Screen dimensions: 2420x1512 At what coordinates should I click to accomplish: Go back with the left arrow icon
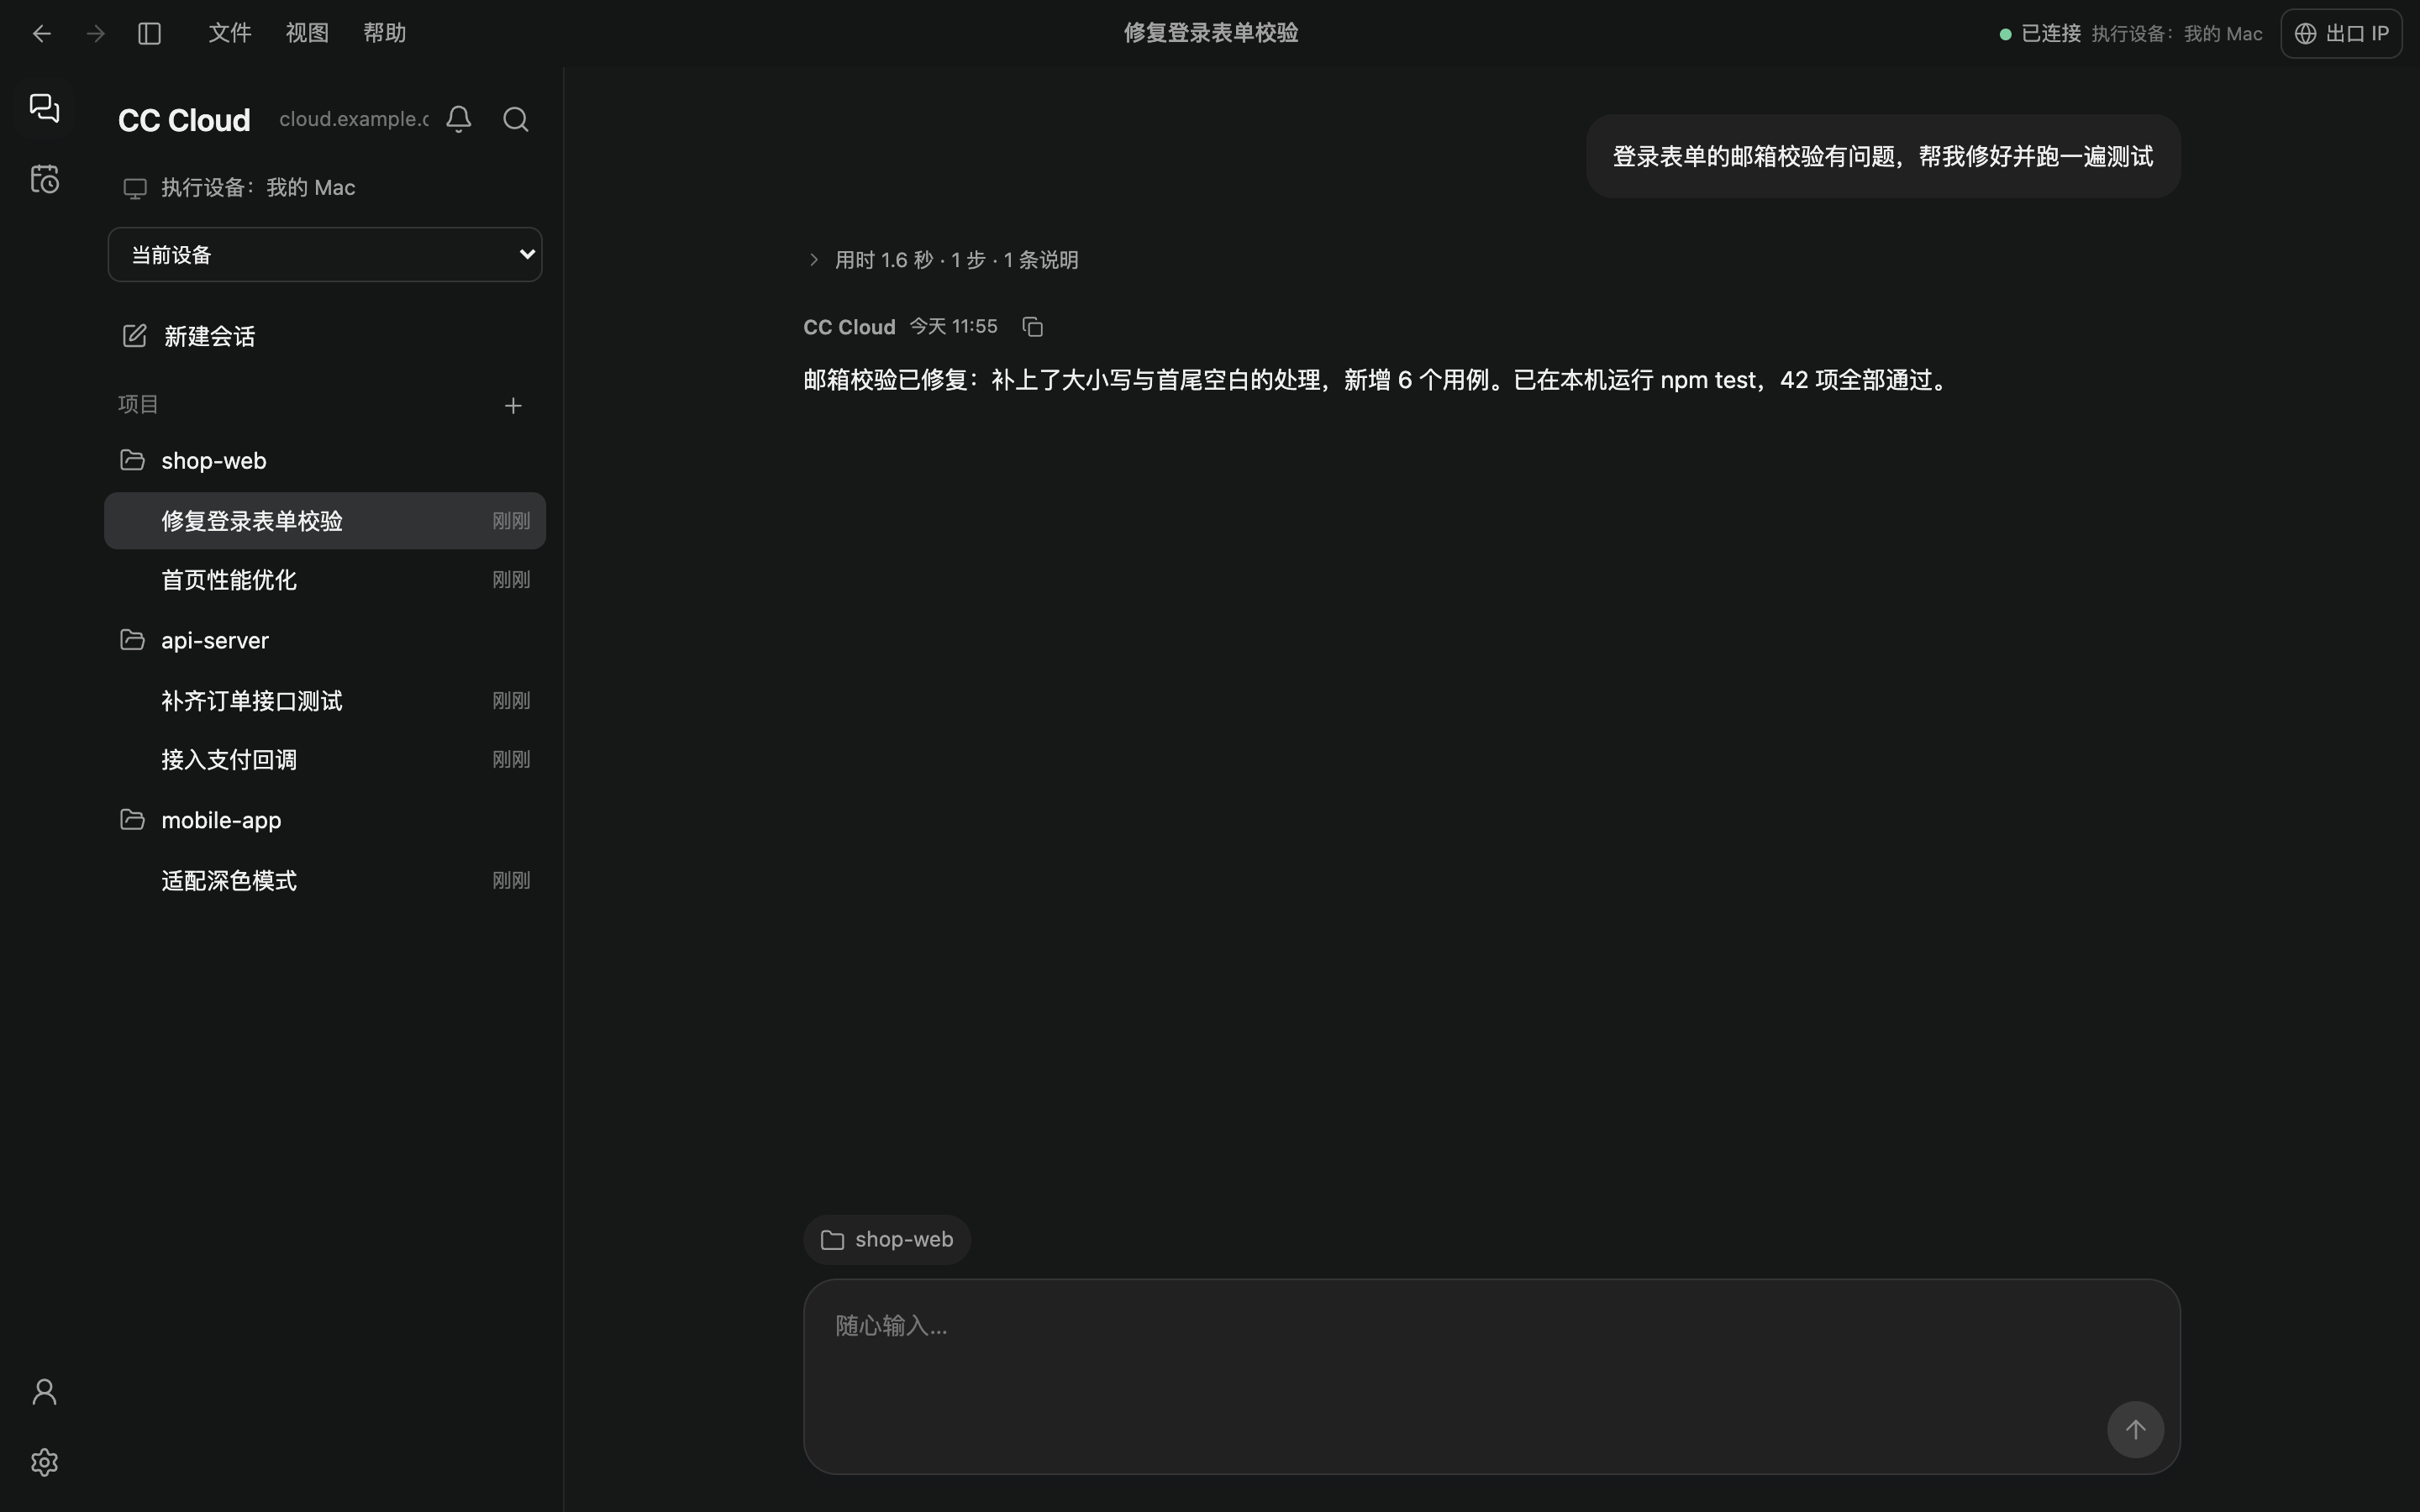(41, 34)
